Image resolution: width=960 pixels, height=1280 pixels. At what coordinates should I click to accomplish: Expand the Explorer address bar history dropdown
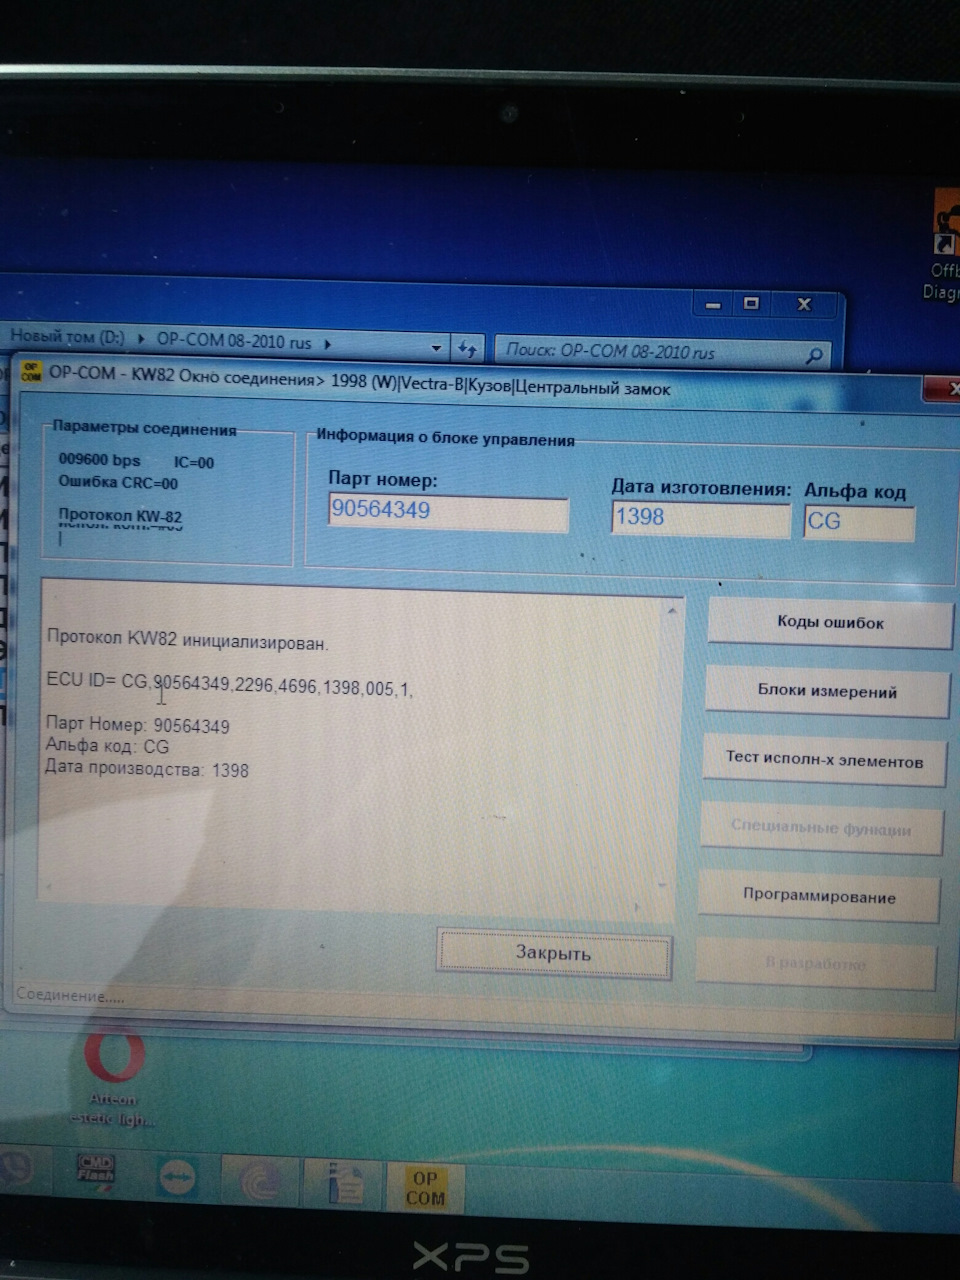coord(436,348)
